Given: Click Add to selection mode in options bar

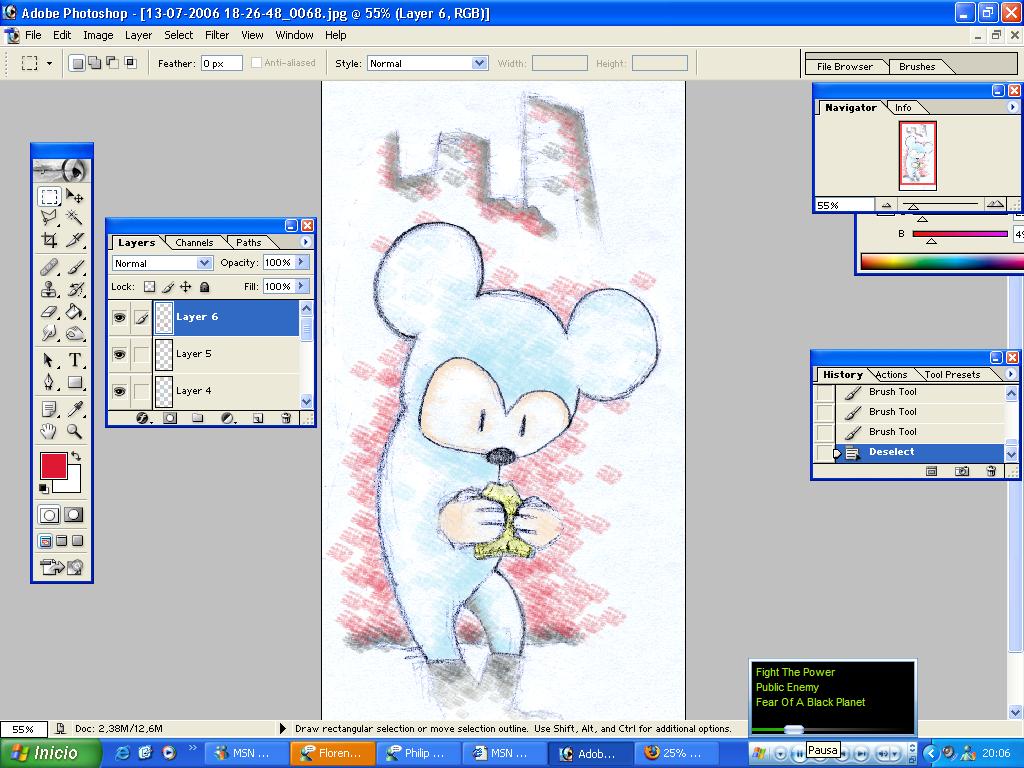Looking at the screenshot, I should click(x=95, y=63).
